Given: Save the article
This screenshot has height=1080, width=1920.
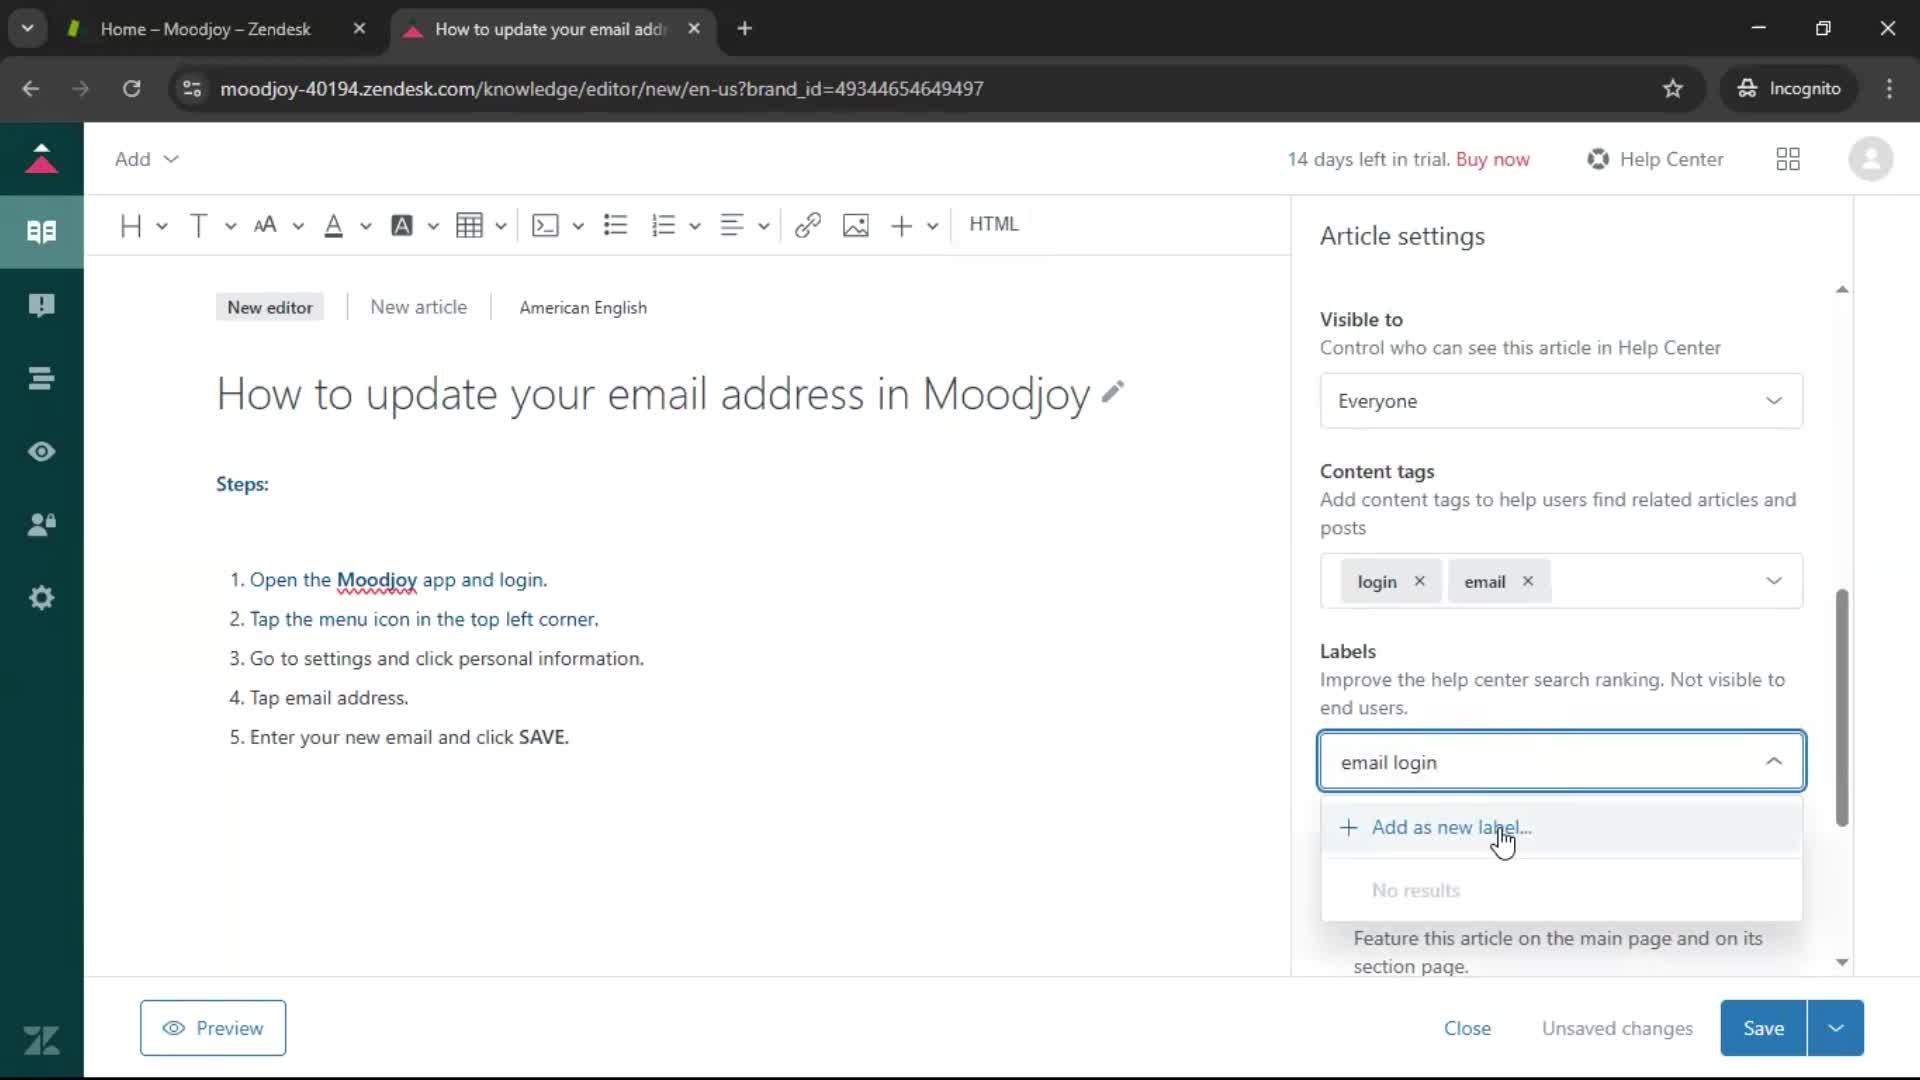Looking at the screenshot, I should (x=1763, y=1028).
